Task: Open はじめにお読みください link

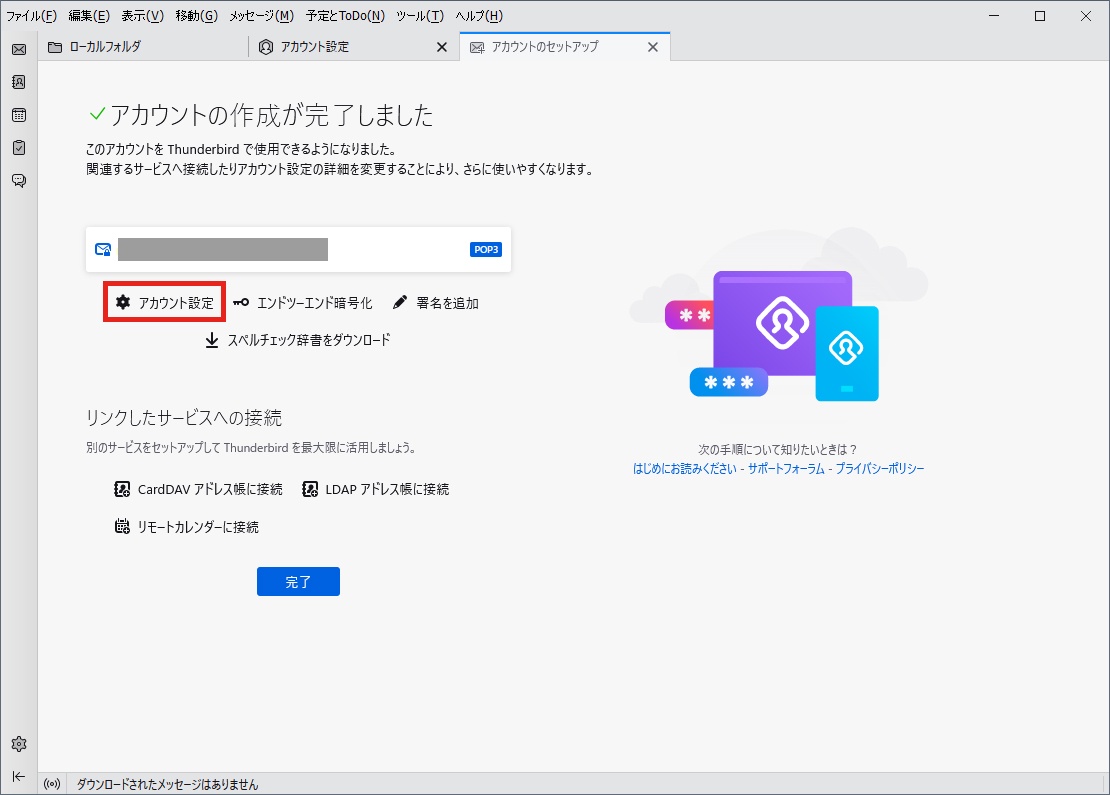Action: [x=685, y=469]
